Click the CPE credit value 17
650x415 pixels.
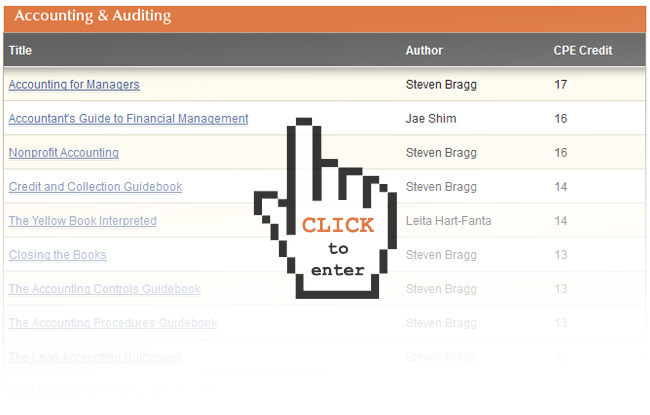(x=560, y=85)
